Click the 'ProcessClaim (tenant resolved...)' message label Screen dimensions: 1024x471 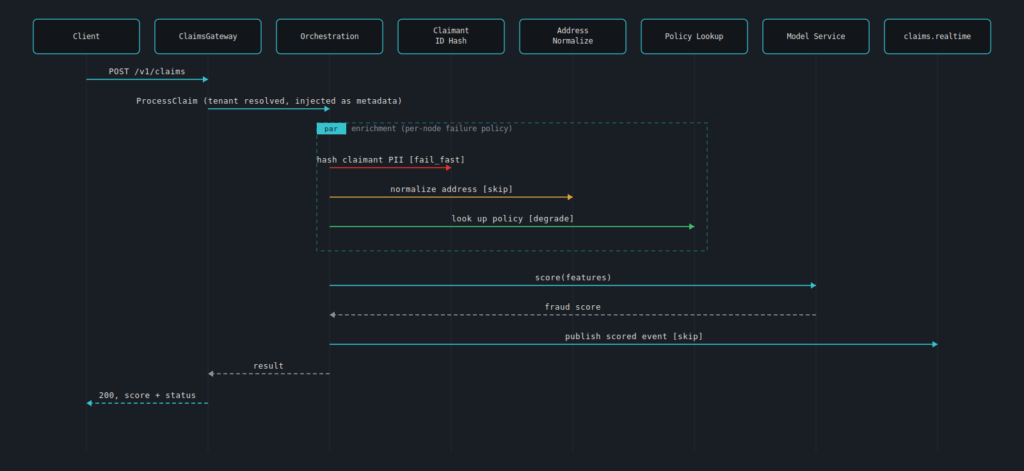pos(269,101)
